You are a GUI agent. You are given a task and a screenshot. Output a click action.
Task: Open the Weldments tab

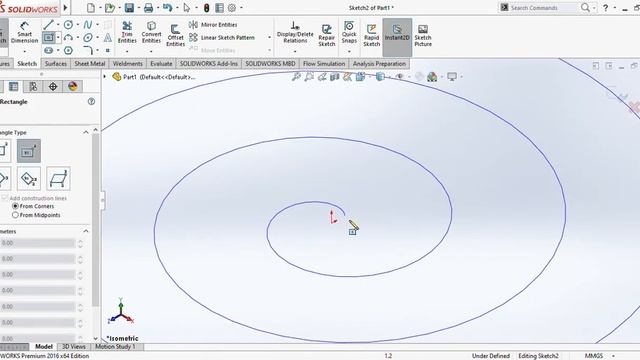point(127,64)
